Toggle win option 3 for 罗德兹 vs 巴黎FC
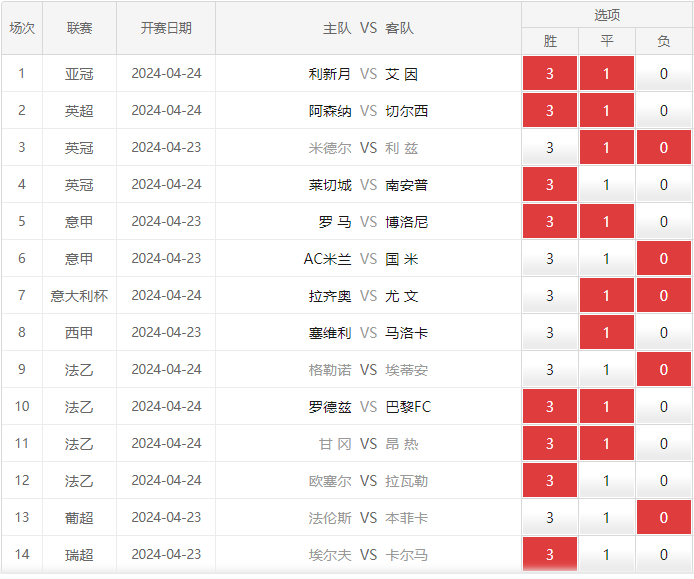 click(x=550, y=406)
